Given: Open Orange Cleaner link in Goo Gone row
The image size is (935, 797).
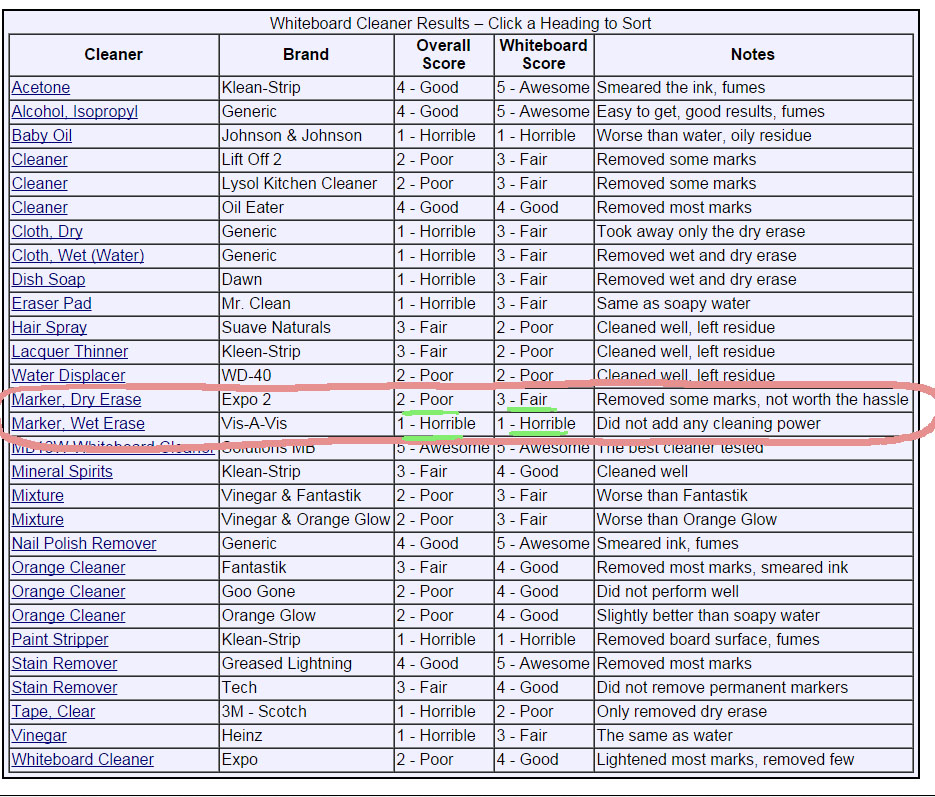Looking at the screenshot, I should [69, 591].
